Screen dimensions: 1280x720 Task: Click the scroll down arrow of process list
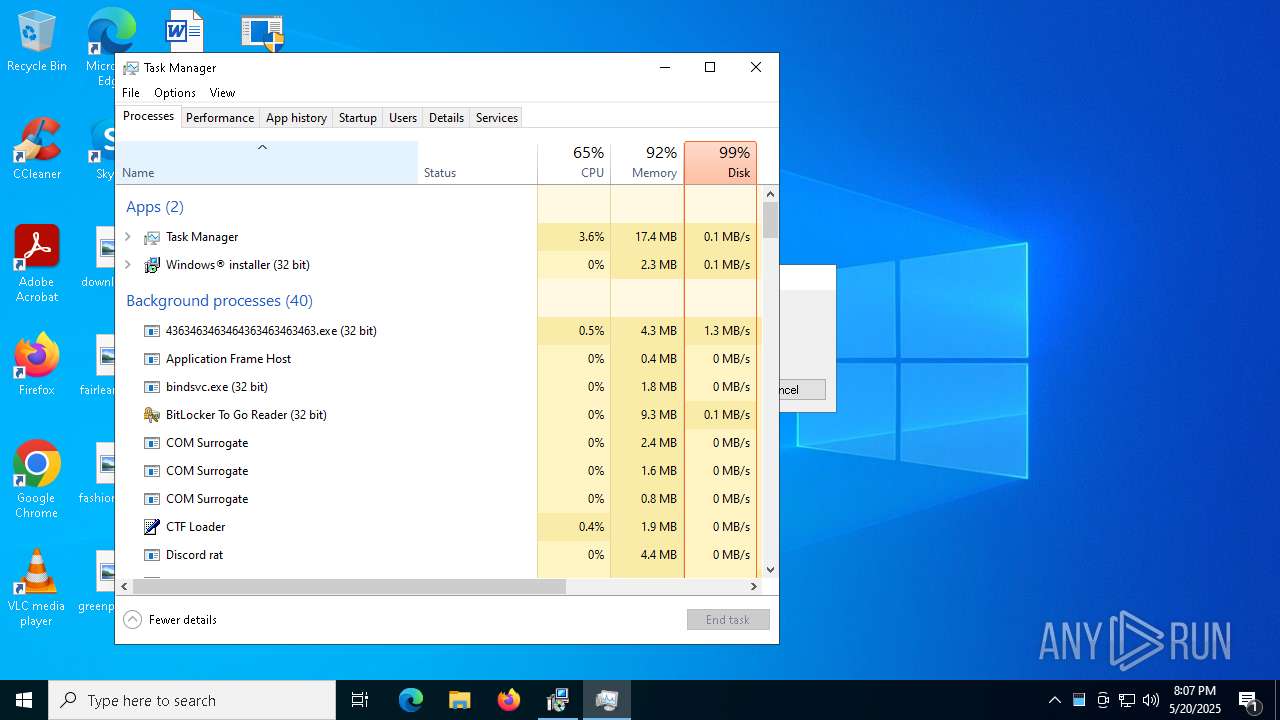[x=770, y=570]
